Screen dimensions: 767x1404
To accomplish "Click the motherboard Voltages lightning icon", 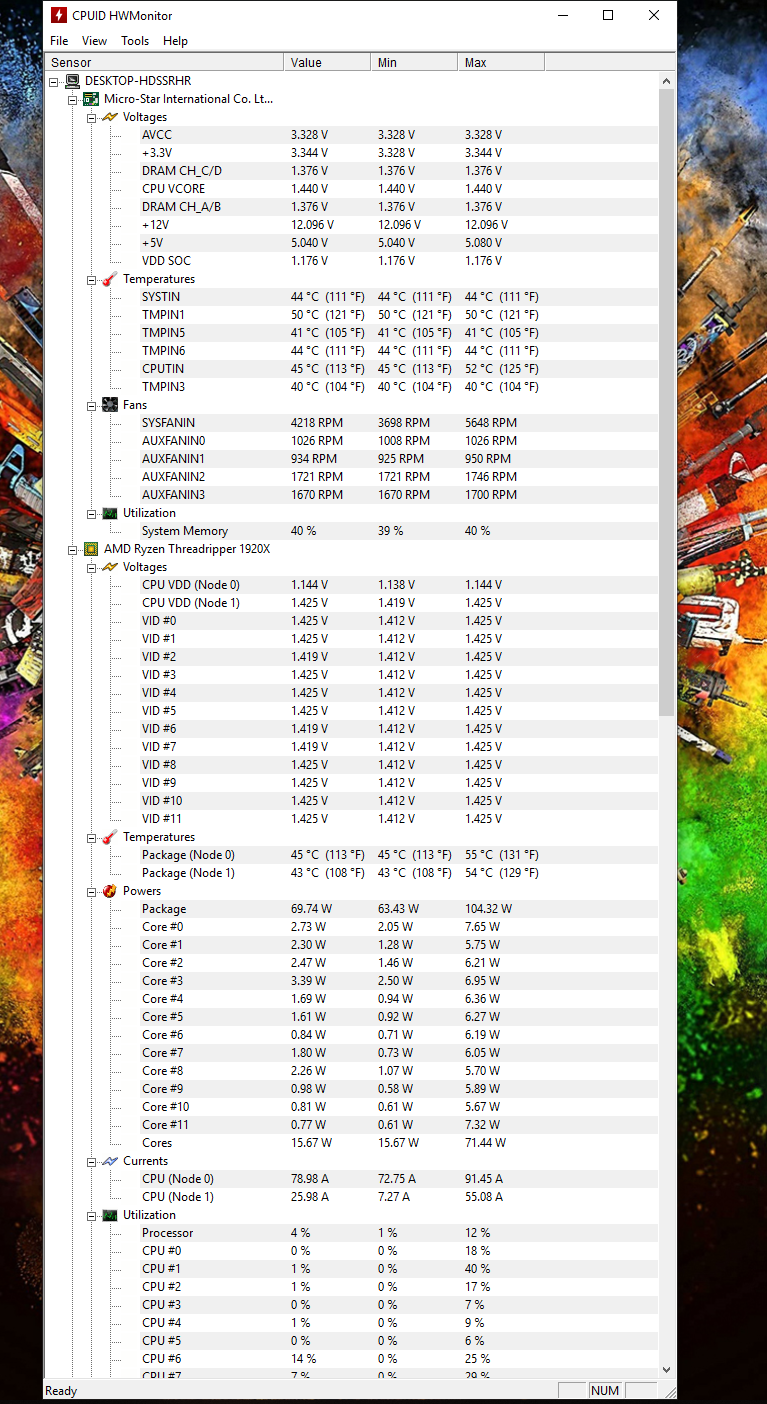I will point(110,117).
